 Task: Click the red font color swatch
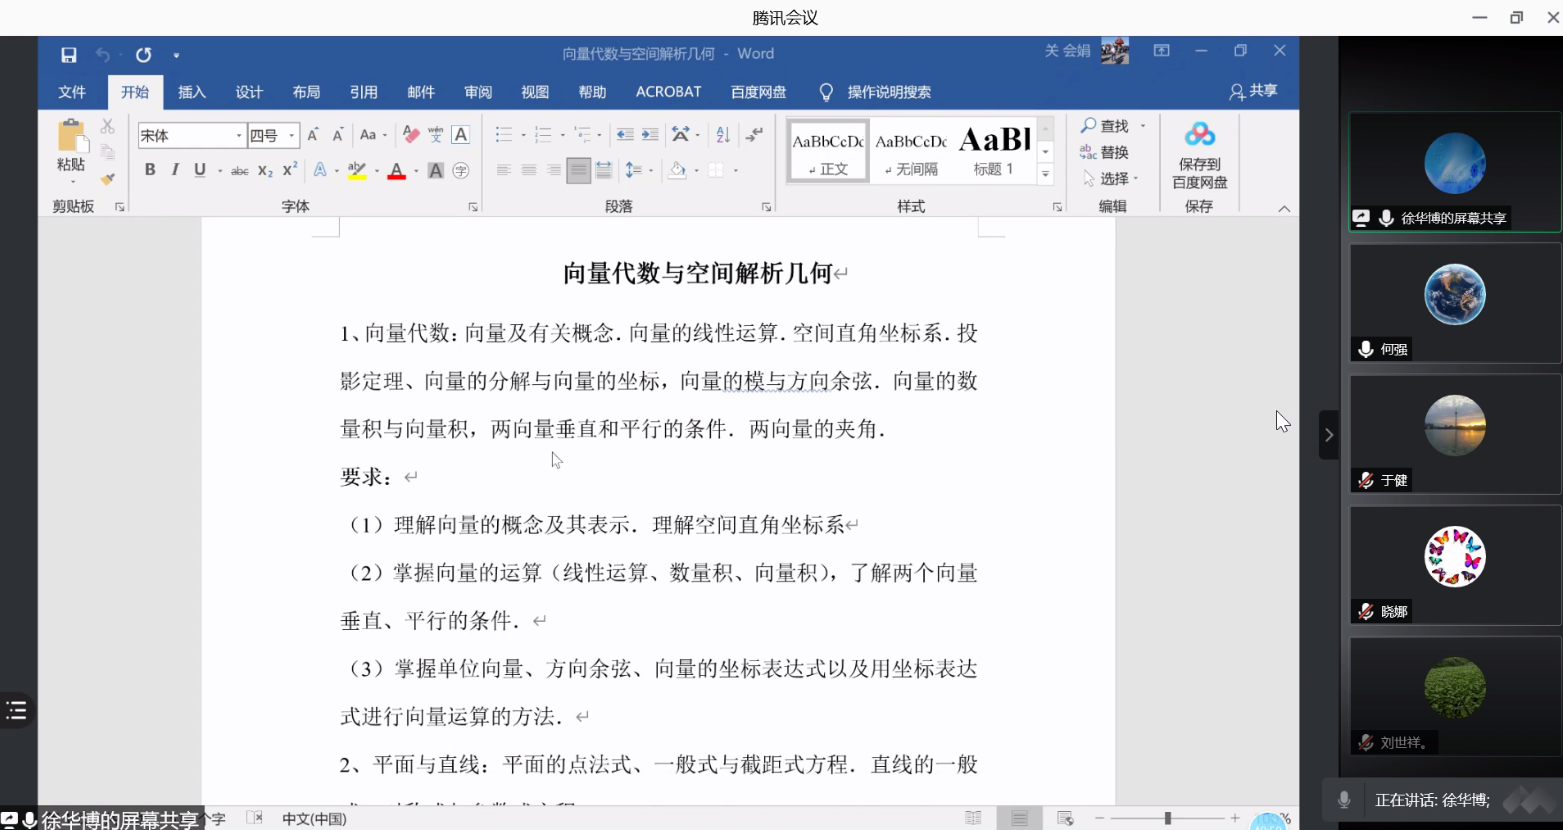(396, 171)
